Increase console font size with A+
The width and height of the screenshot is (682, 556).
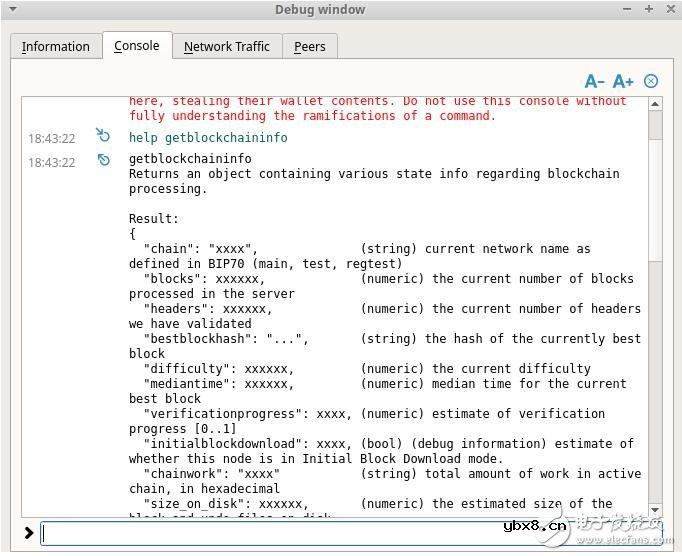click(623, 81)
